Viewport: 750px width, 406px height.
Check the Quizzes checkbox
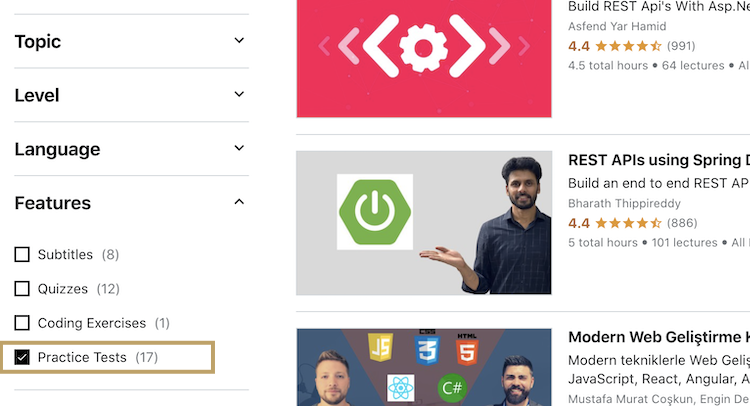coord(22,289)
